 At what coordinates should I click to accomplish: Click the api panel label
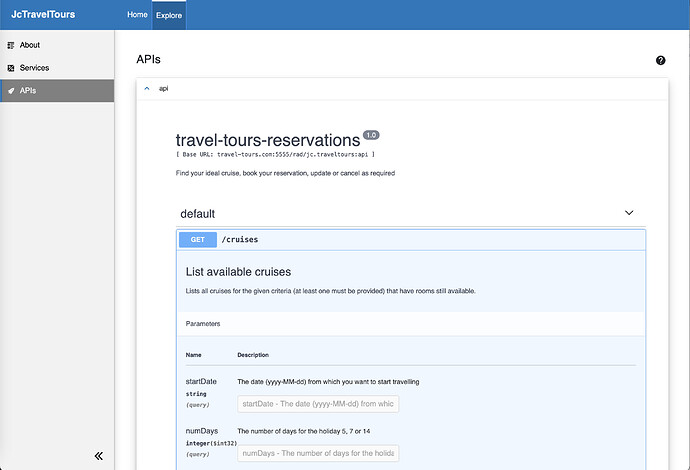[x=163, y=88]
